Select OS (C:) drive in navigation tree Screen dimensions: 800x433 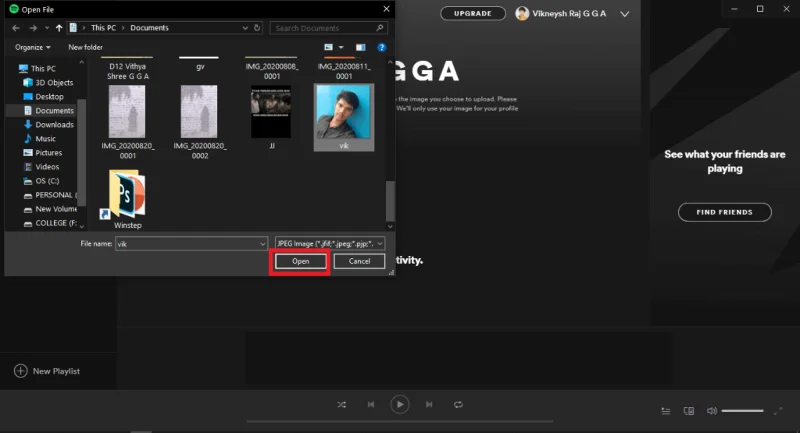[41, 181]
